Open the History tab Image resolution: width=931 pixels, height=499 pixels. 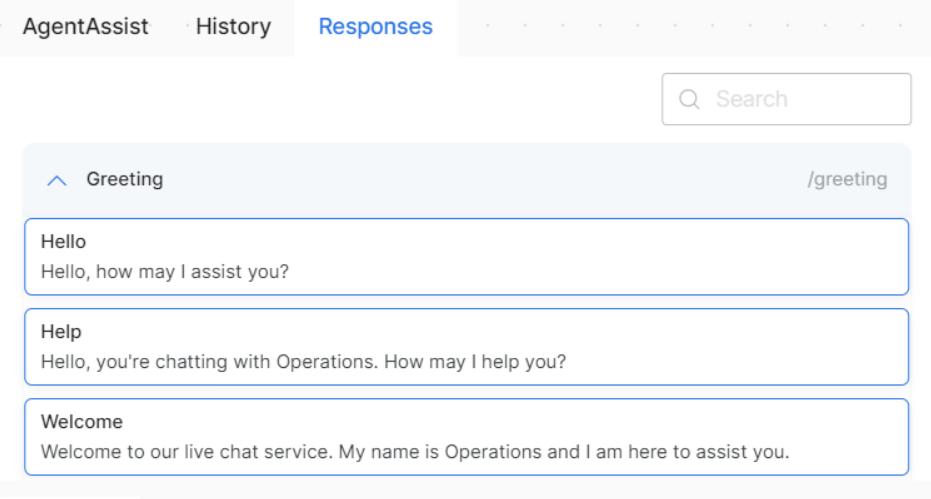tap(233, 27)
